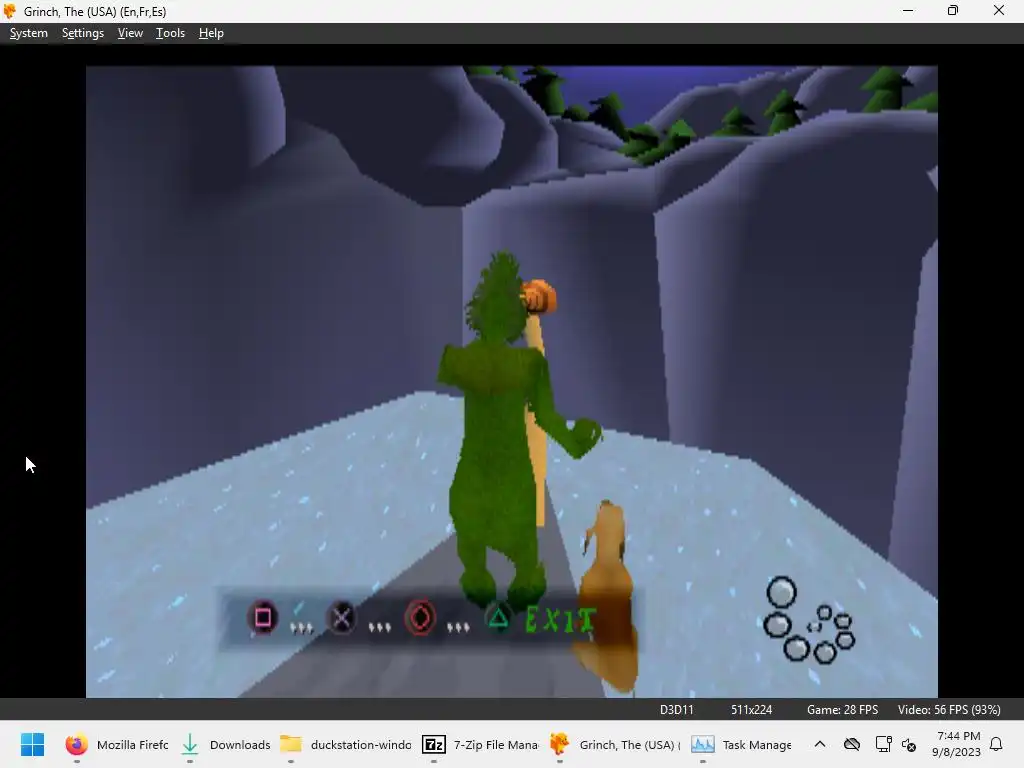The width and height of the screenshot is (1024, 768).
Task: Open the Settings menu
Action: pos(83,33)
